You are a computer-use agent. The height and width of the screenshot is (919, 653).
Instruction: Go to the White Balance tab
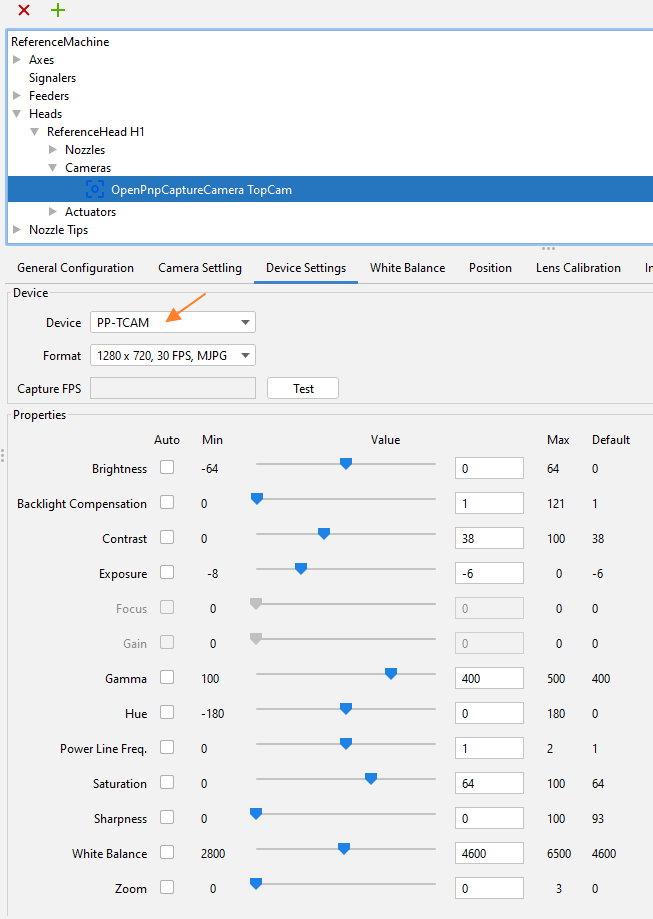[407, 268]
